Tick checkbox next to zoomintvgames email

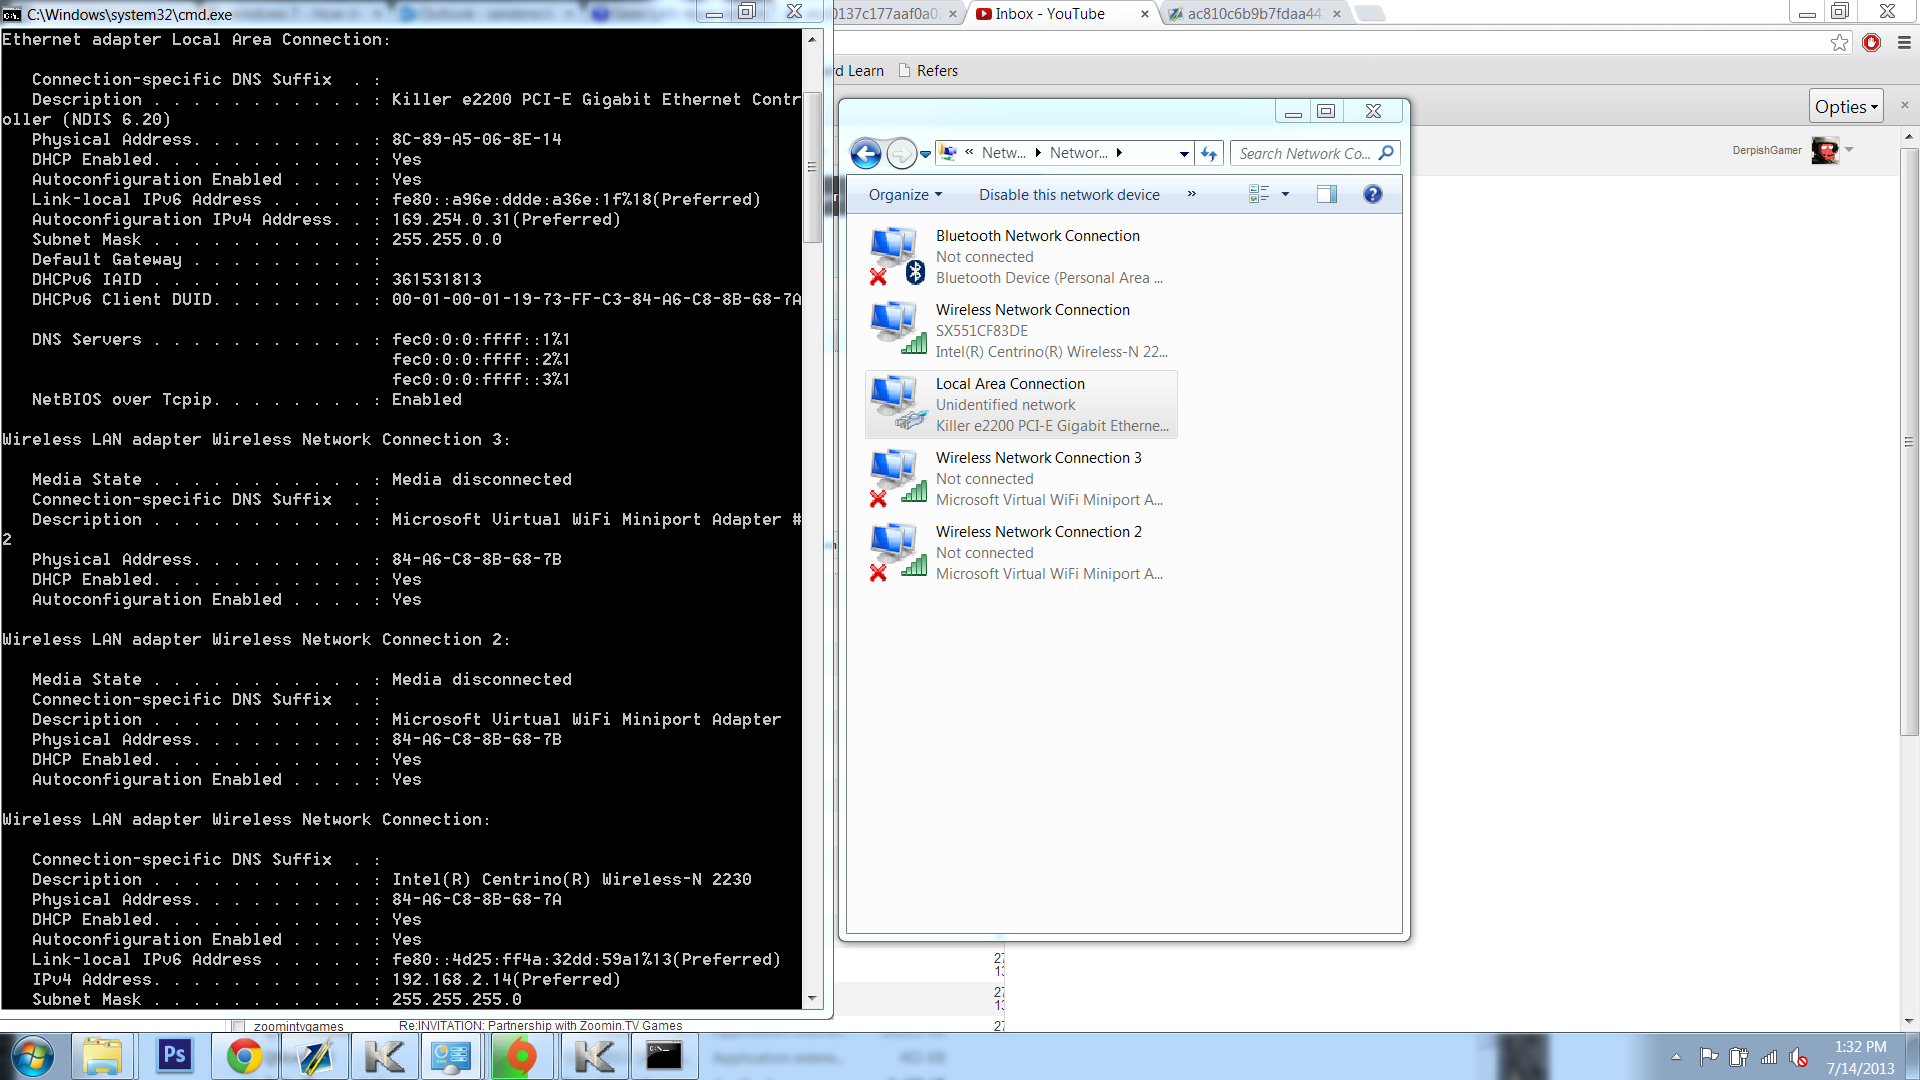click(x=238, y=1026)
